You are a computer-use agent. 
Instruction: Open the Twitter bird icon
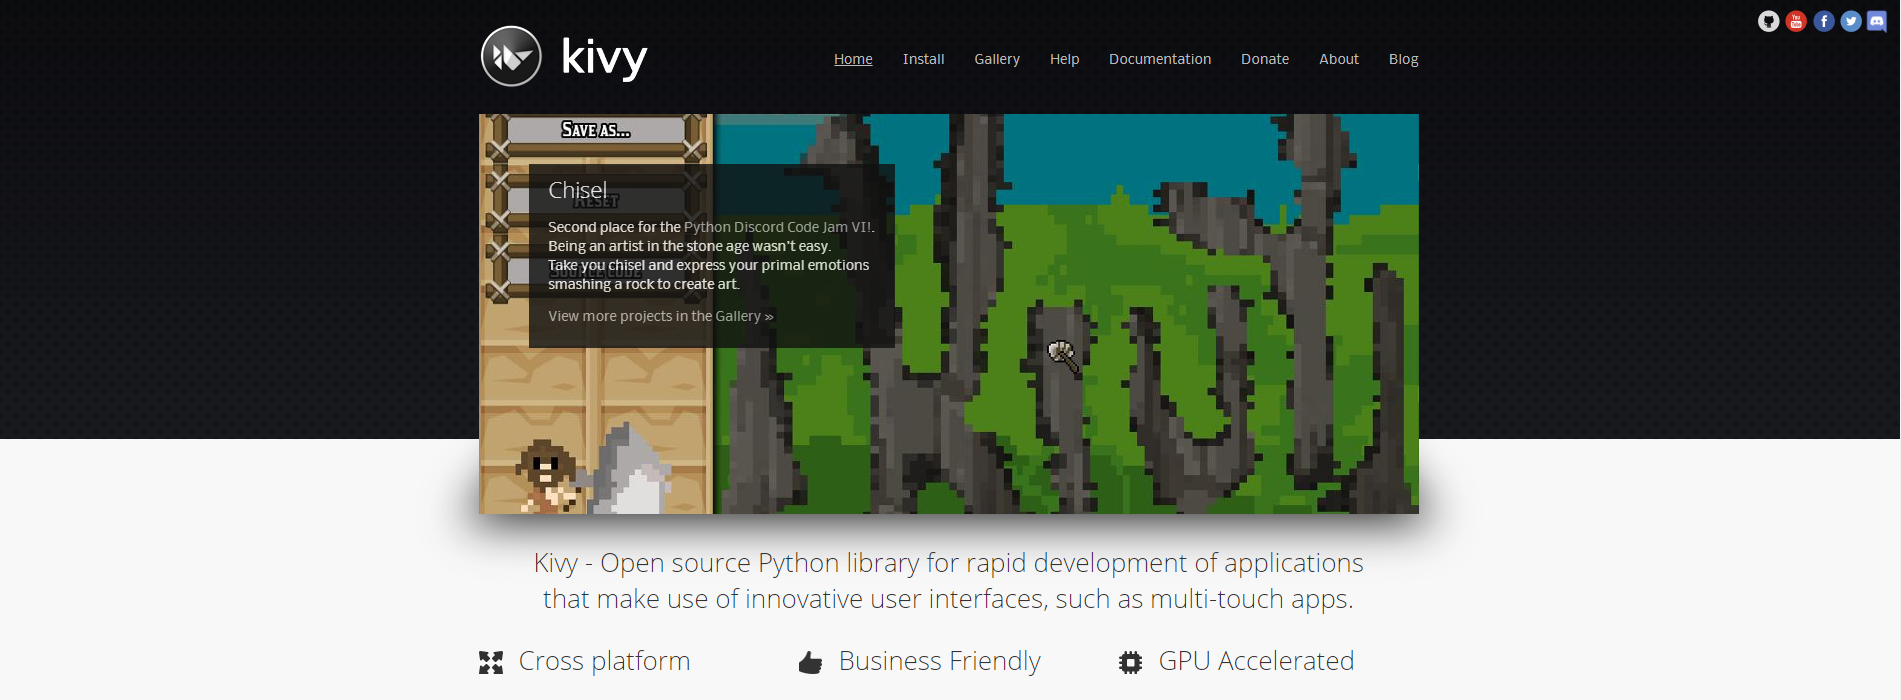point(1851,21)
